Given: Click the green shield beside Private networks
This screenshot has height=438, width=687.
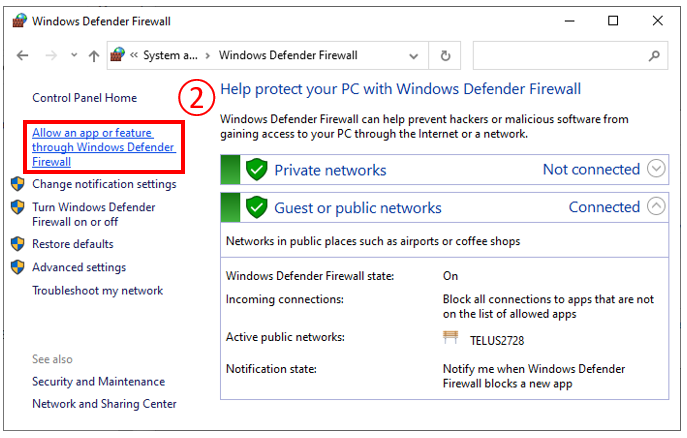Looking at the screenshot, I should point(257,170).
